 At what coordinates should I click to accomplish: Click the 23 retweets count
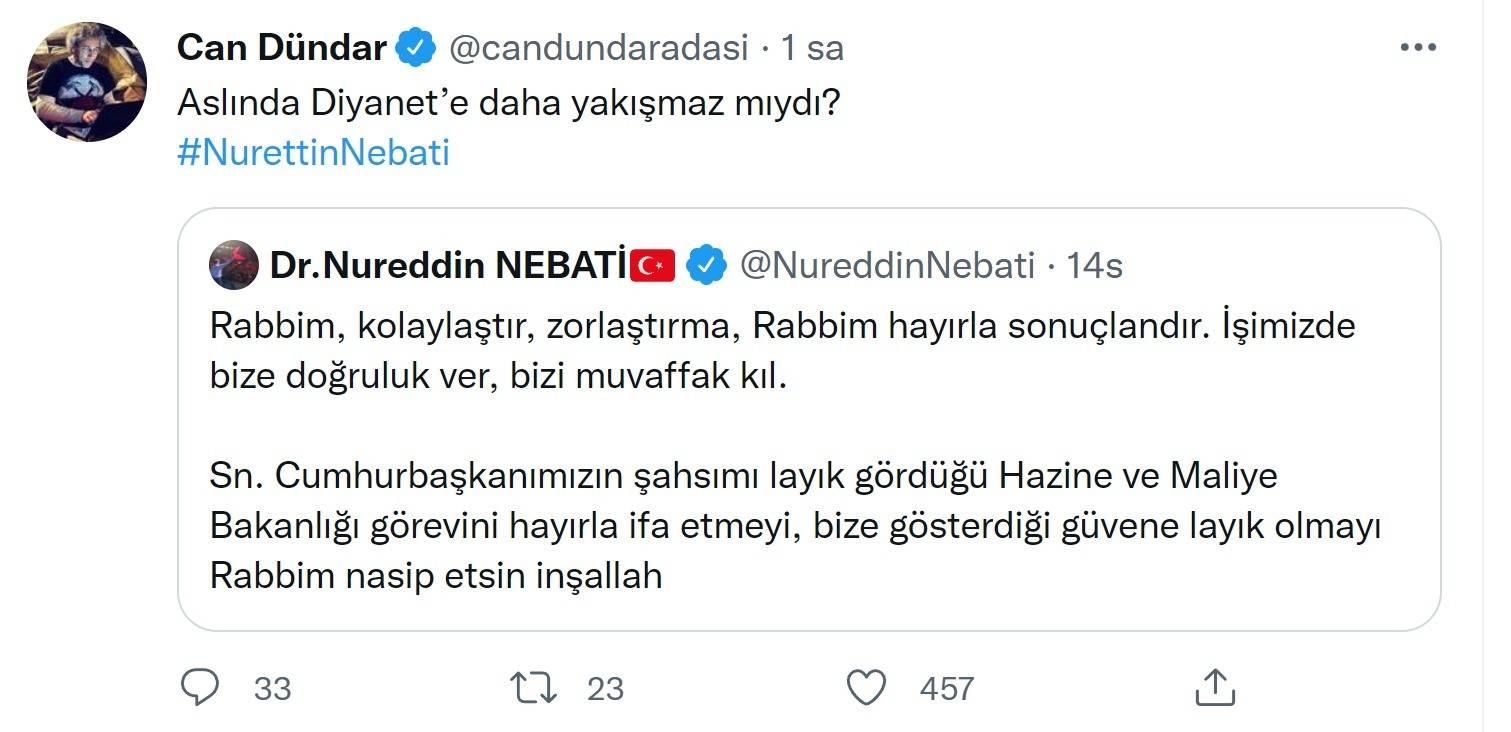tap(605, 688)
